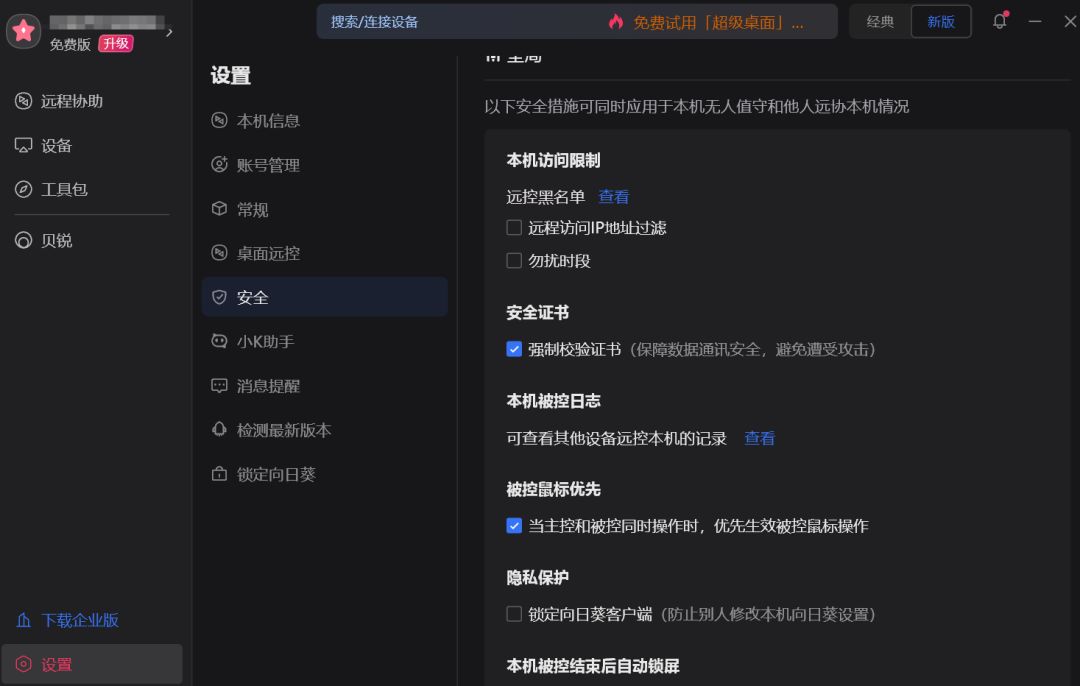Click the 安全证书 heading

[537, 313]
